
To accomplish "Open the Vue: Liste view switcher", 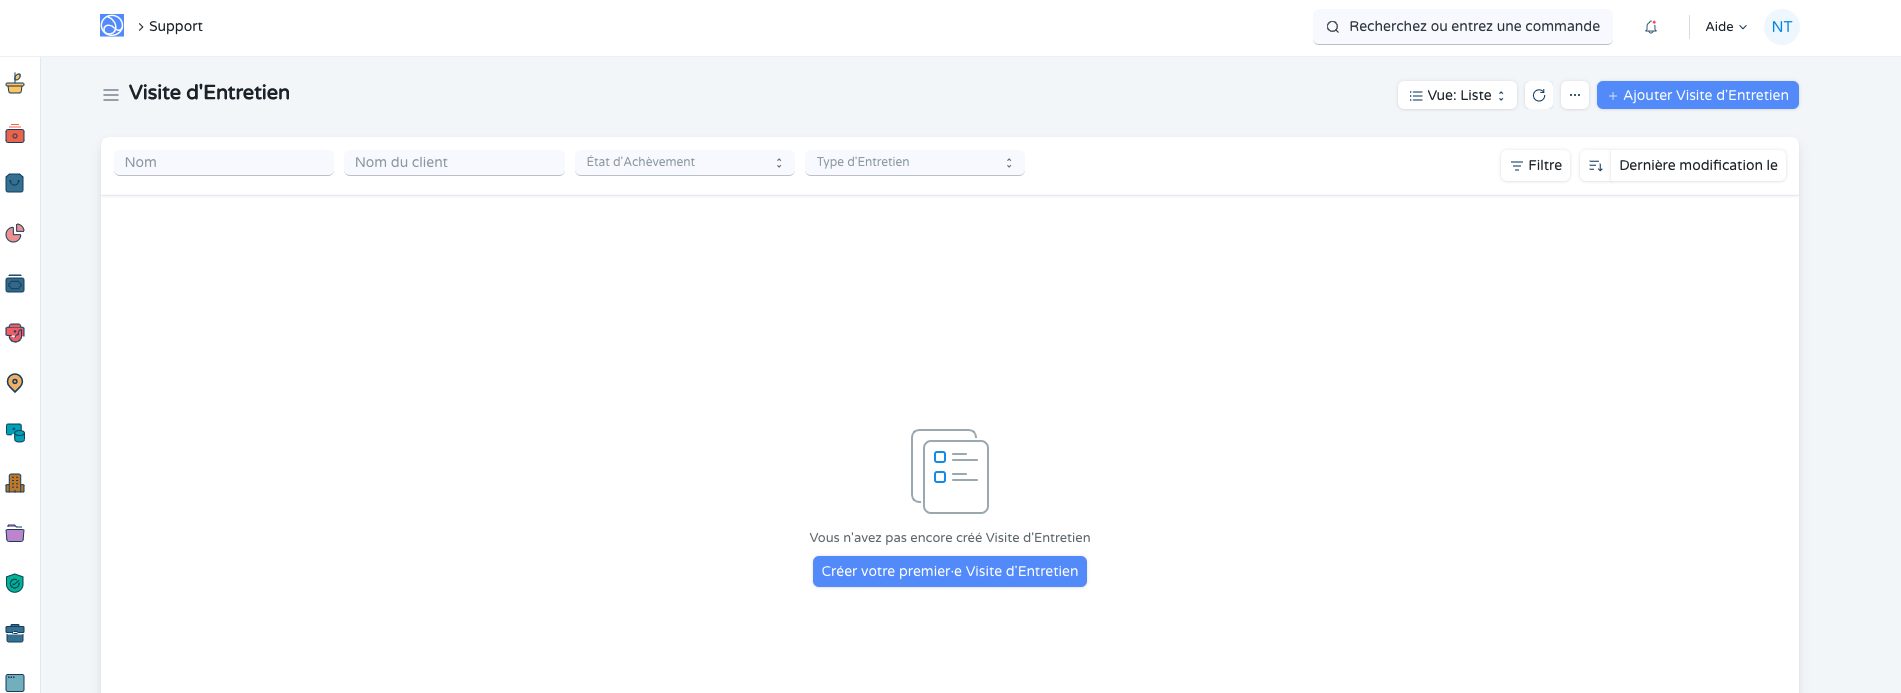I will (1457, 95).
